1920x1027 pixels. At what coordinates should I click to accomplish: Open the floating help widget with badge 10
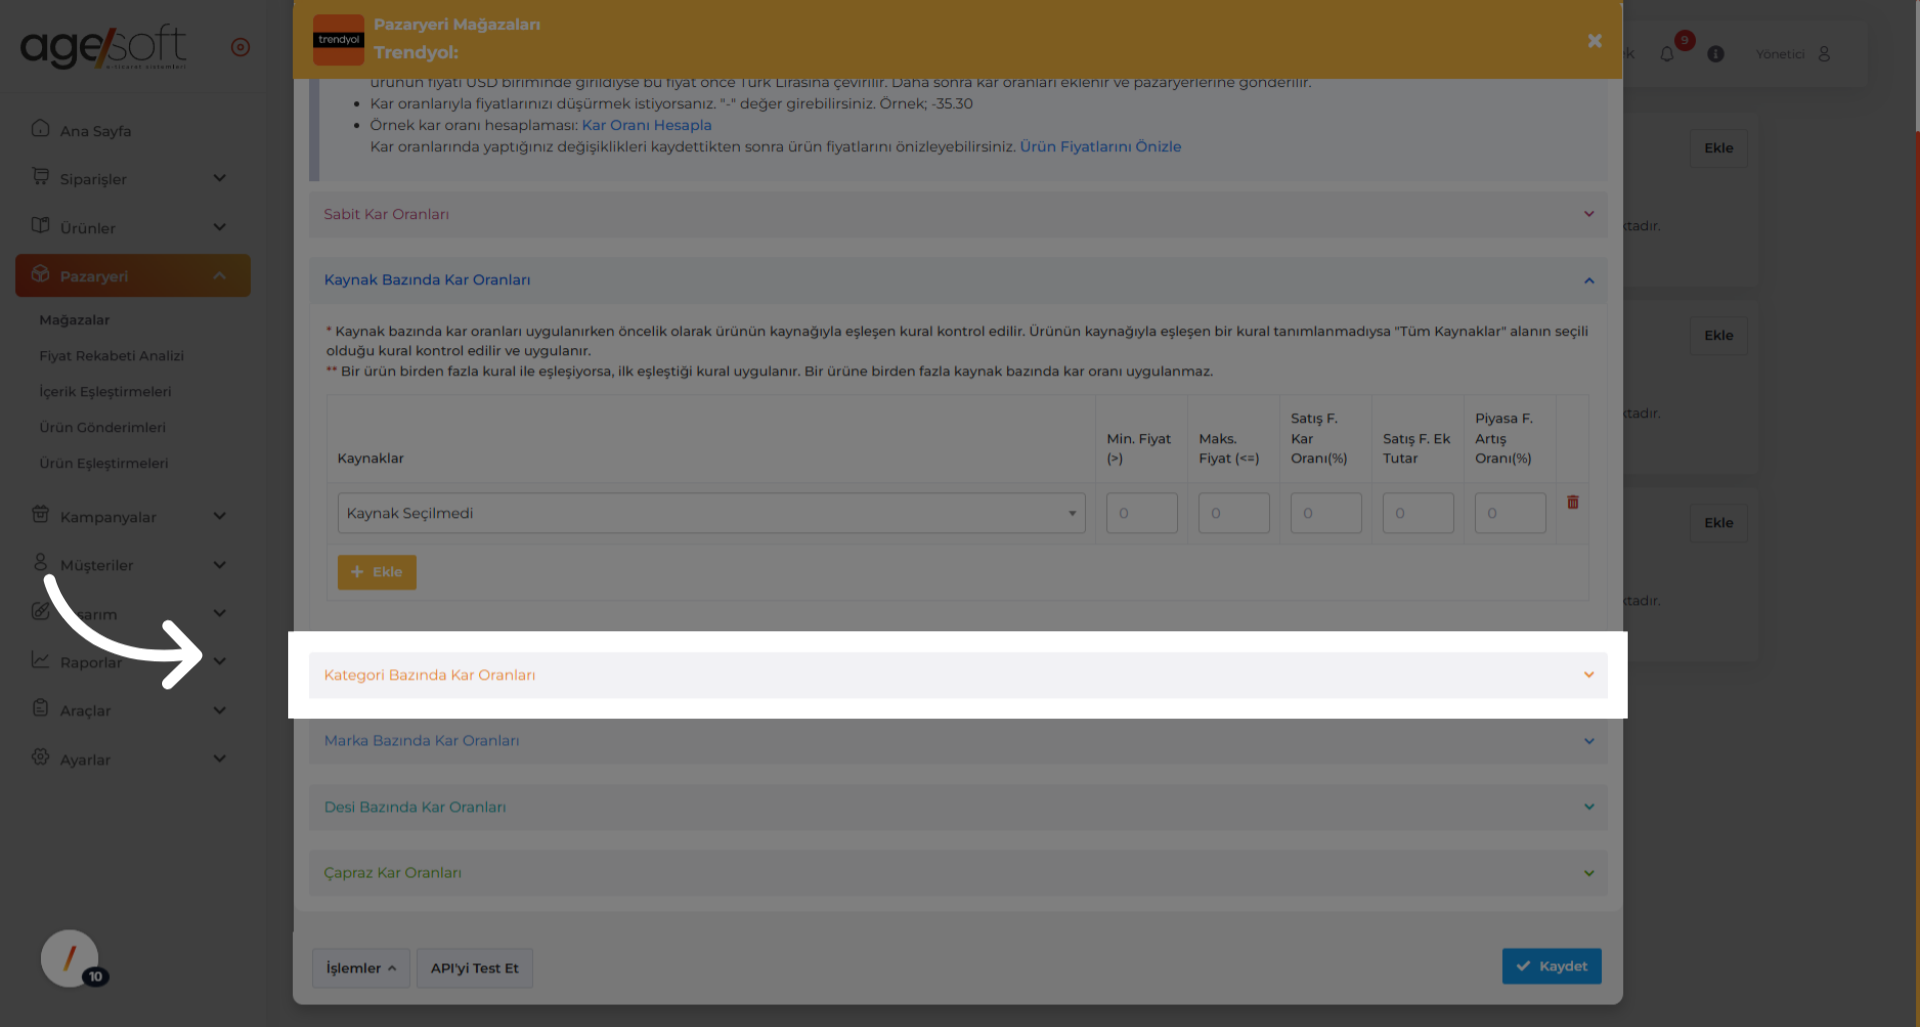tap(70, 959)
